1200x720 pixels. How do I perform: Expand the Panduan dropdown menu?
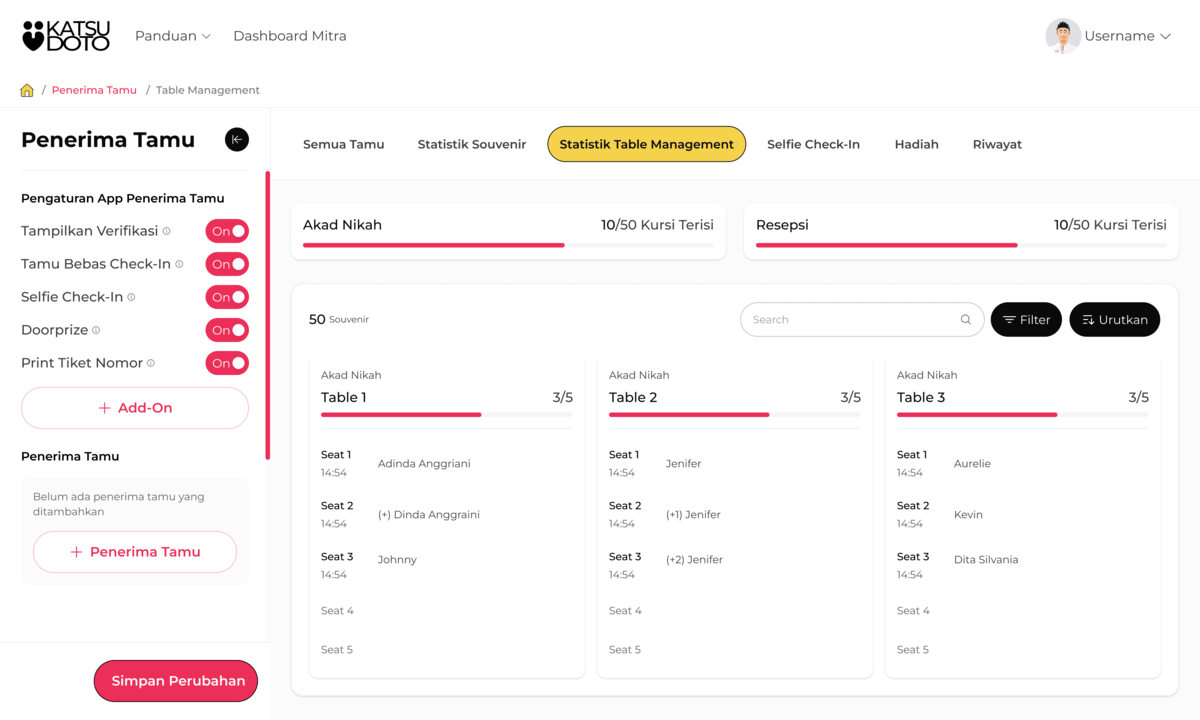pyautogui.click(x=173, y=36)
